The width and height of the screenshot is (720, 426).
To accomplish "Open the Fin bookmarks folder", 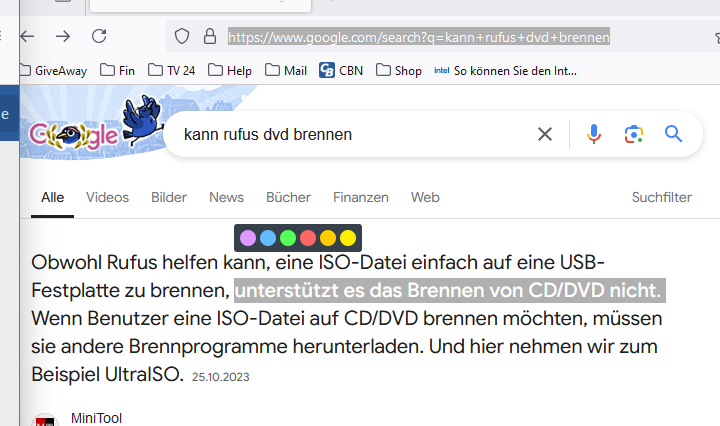I will [x=118, y=71].
